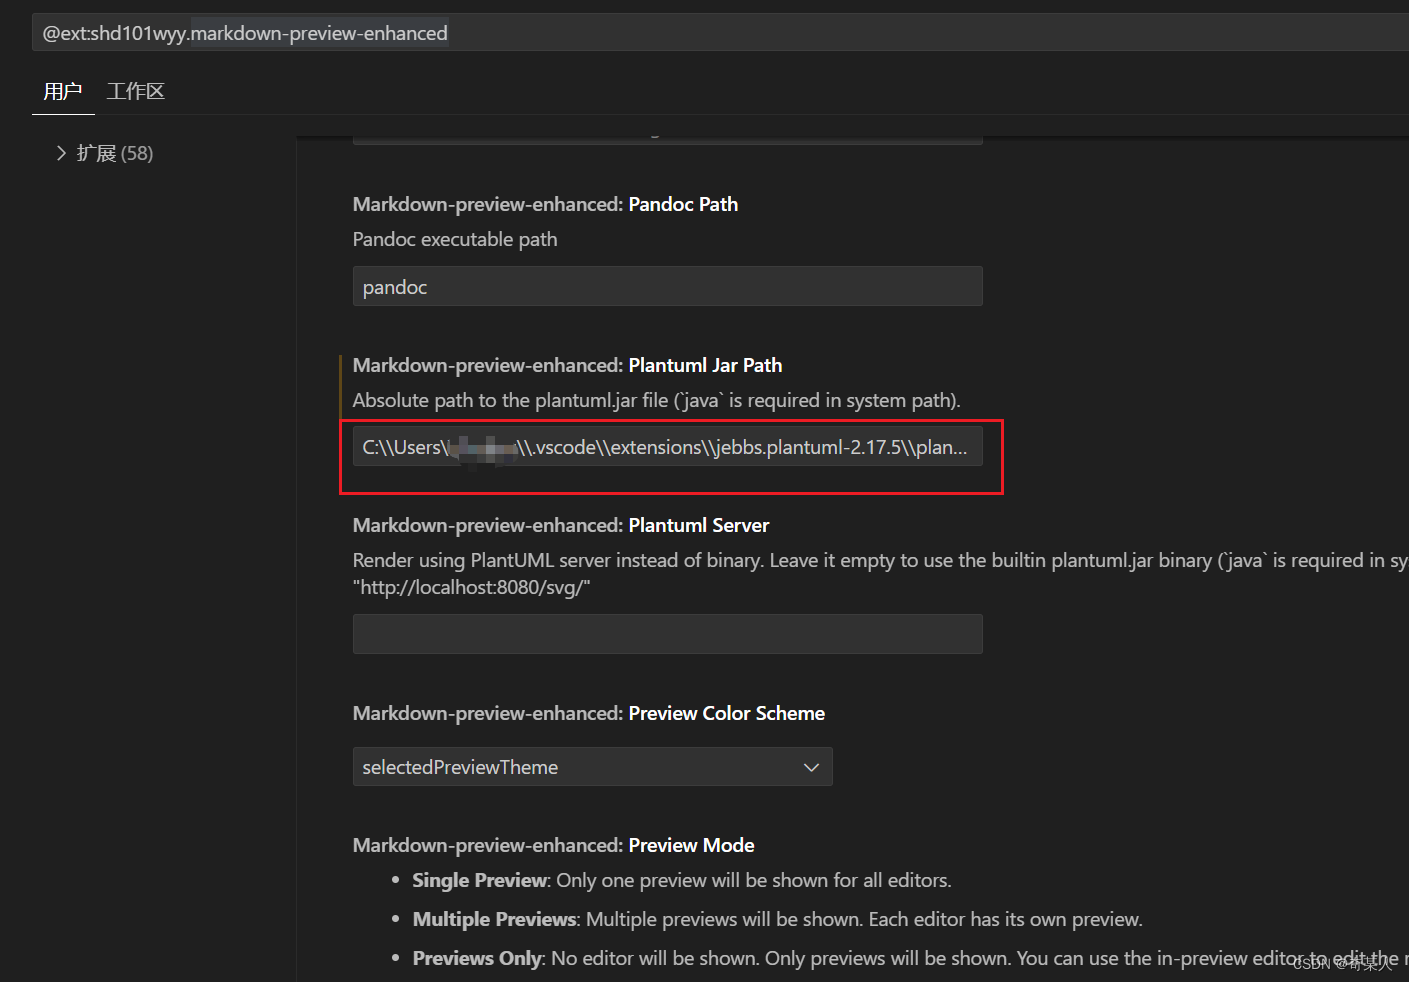Switch to the 工作区 tab
The image size is (1409, 982).
click(x=136, y=92)
